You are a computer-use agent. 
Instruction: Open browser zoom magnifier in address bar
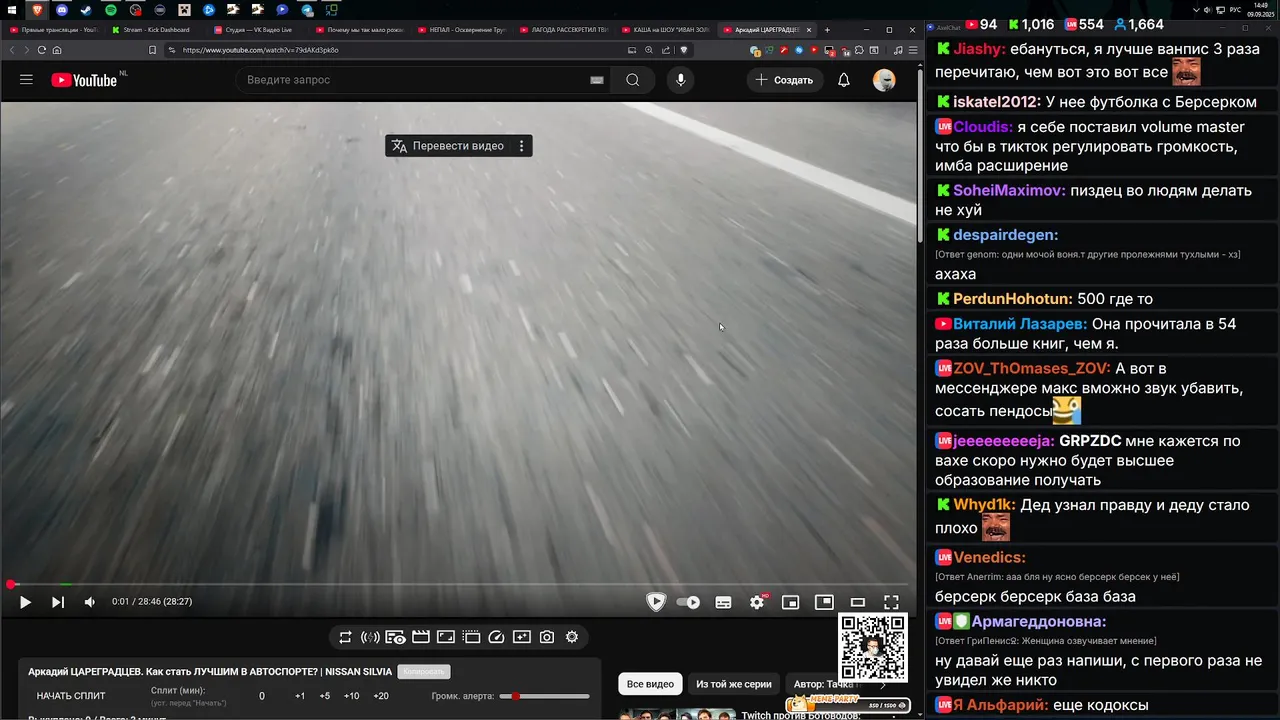click(x=648, y=50)
